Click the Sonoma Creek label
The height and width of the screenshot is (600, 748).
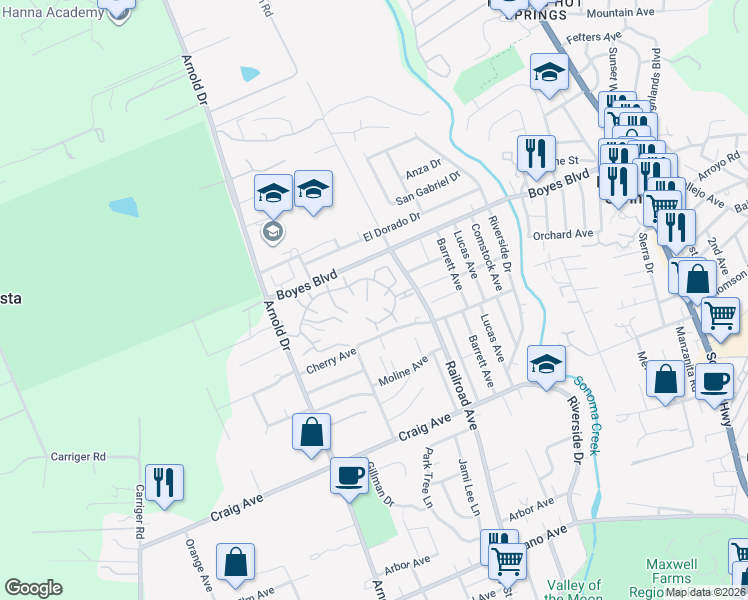coord(588,415)
